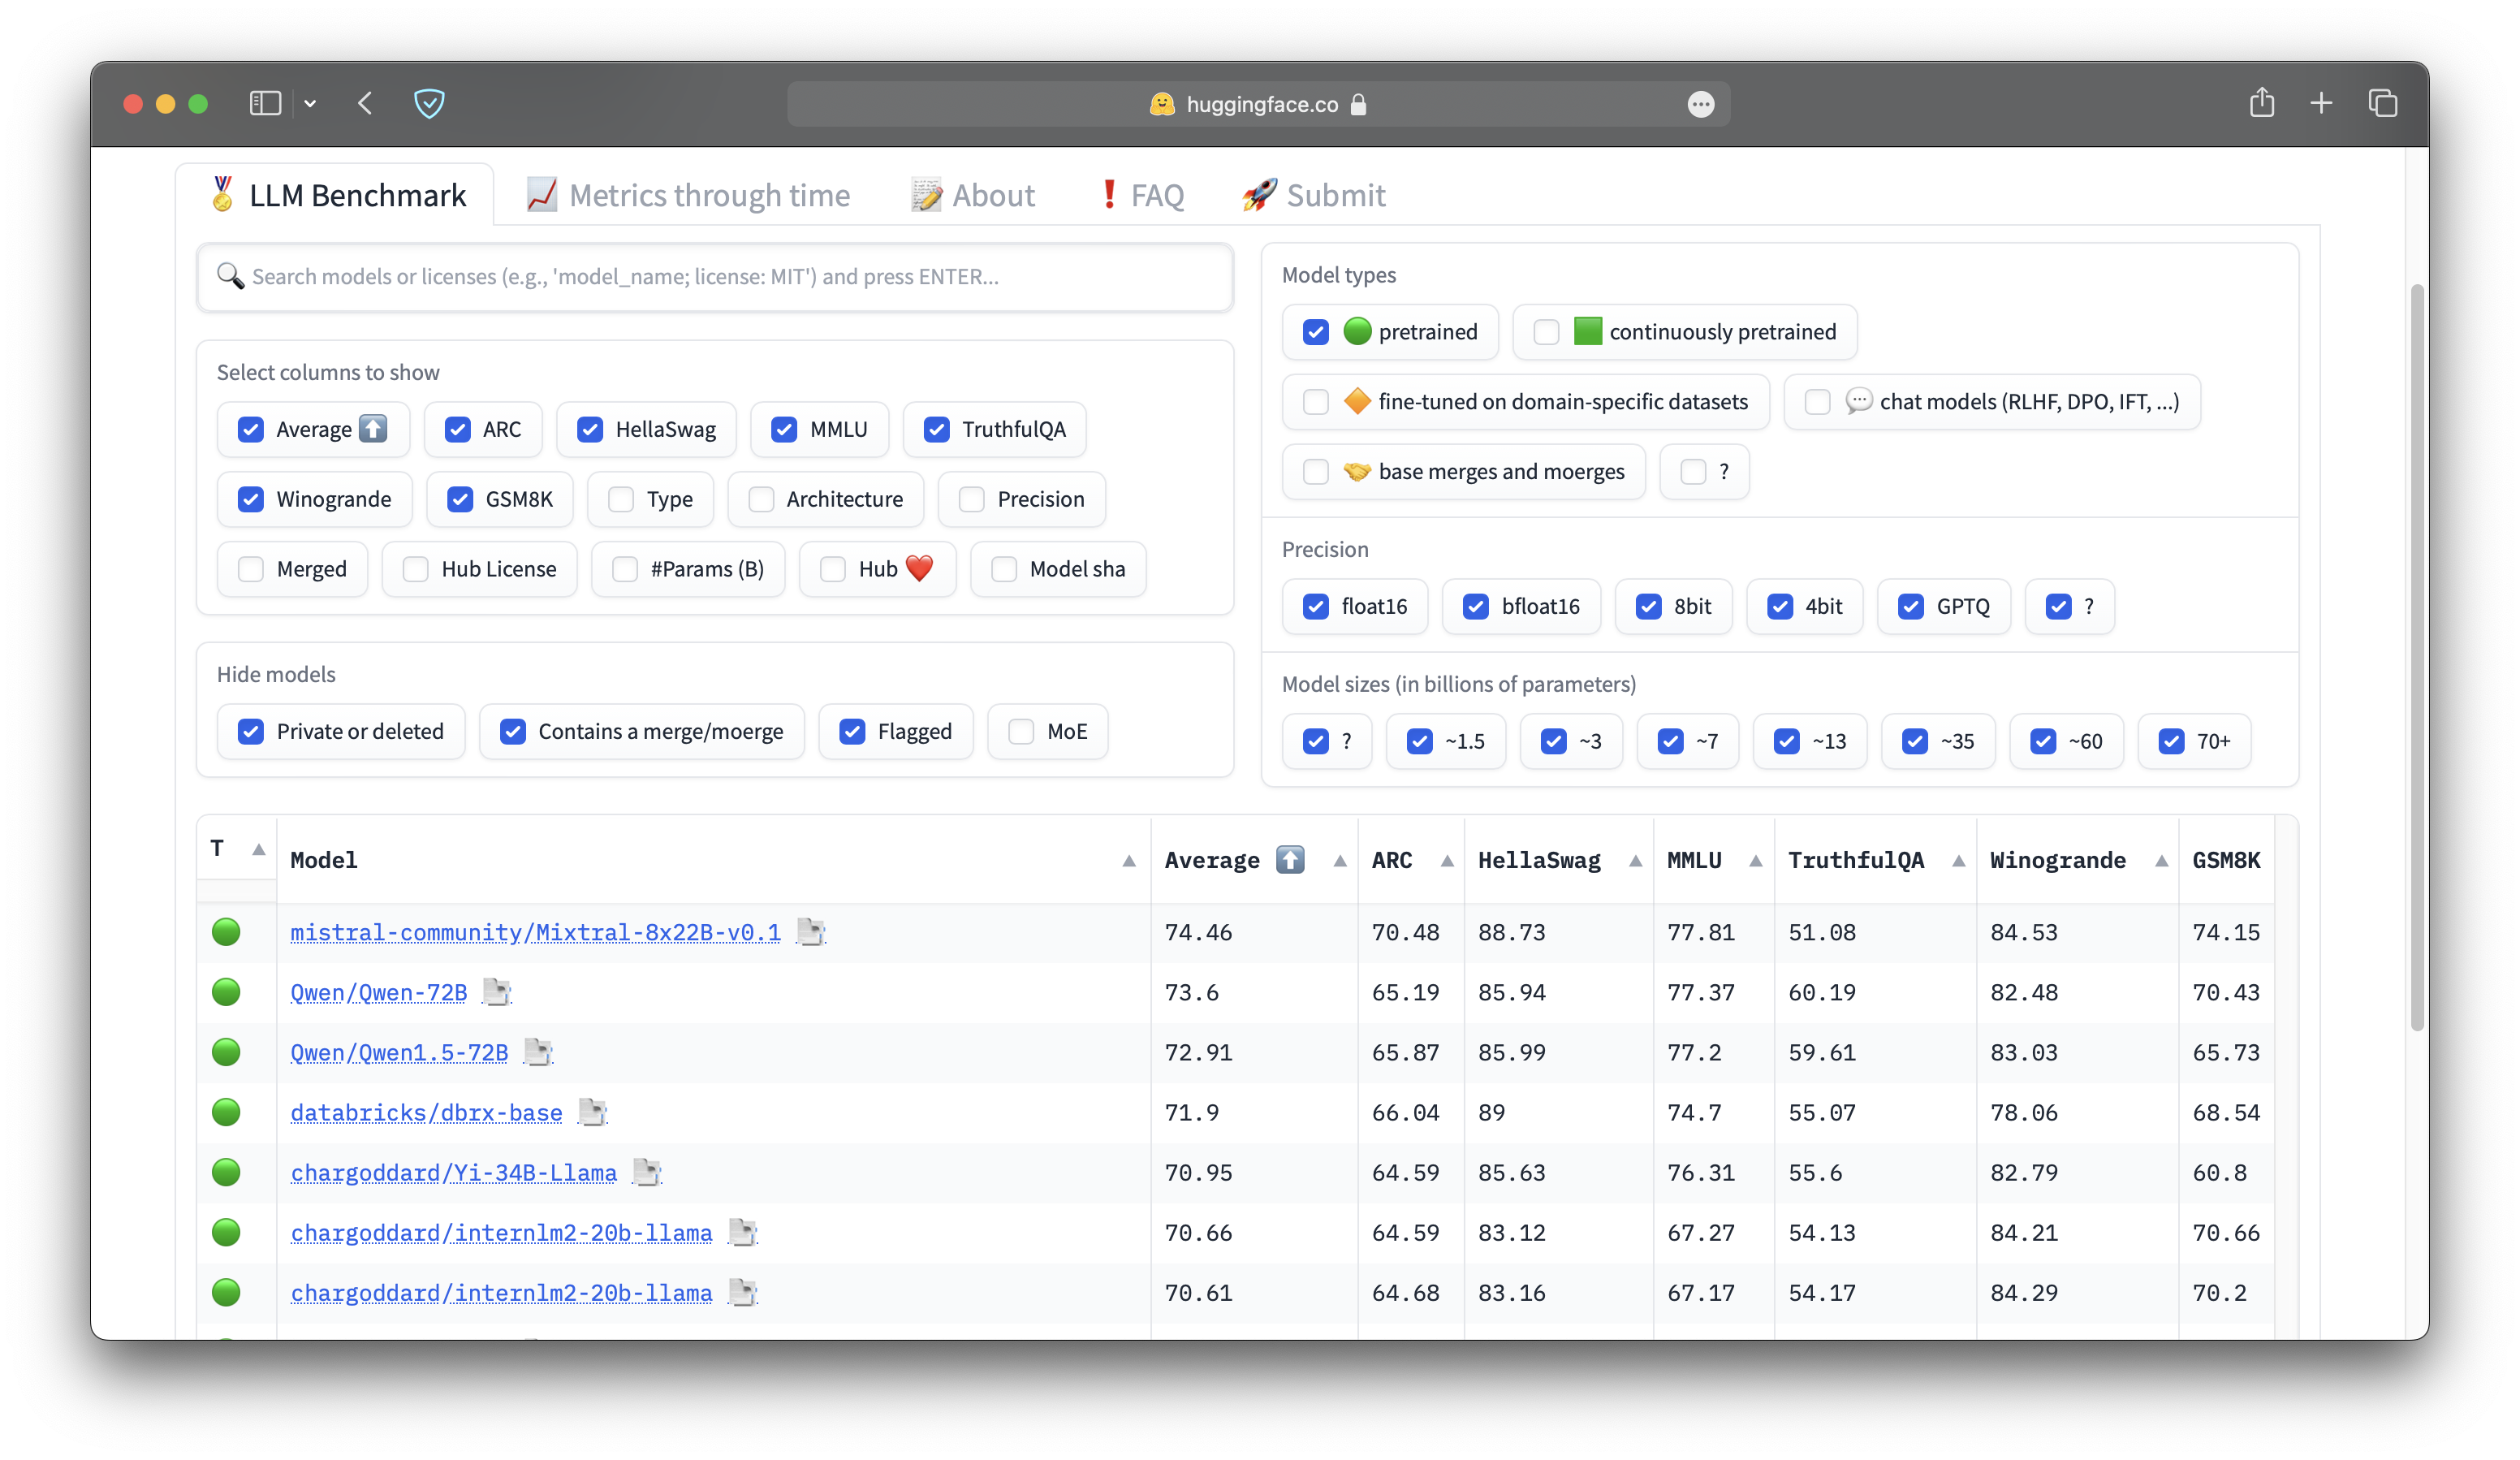The image size is (2520, 1460).
Task: Check the MoE hide models option
Action: pyautogui.click(x=1021, y=731)
